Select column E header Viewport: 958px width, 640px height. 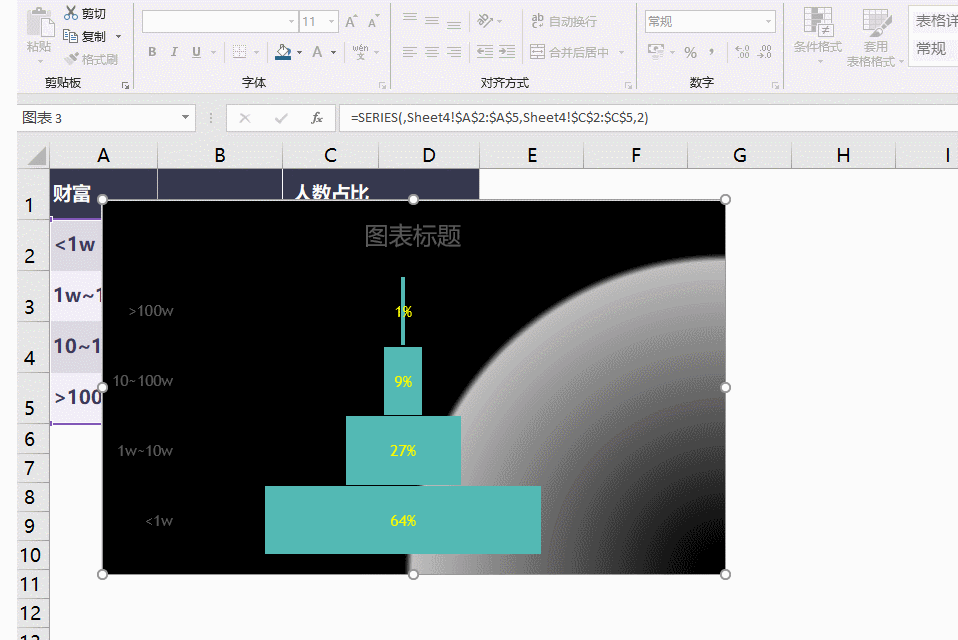tap(532, 156)
